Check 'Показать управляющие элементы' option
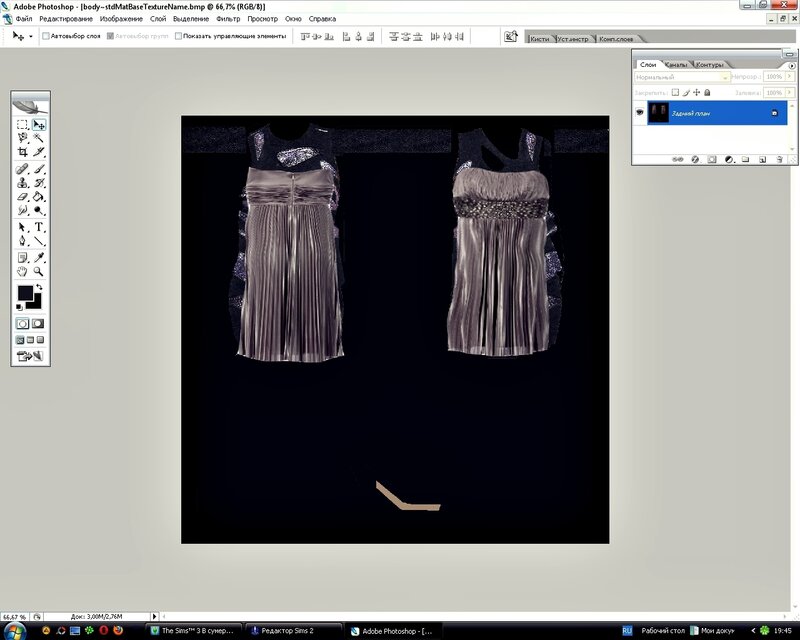This screenshot has width=800, height=640. (x=178, y=36)
